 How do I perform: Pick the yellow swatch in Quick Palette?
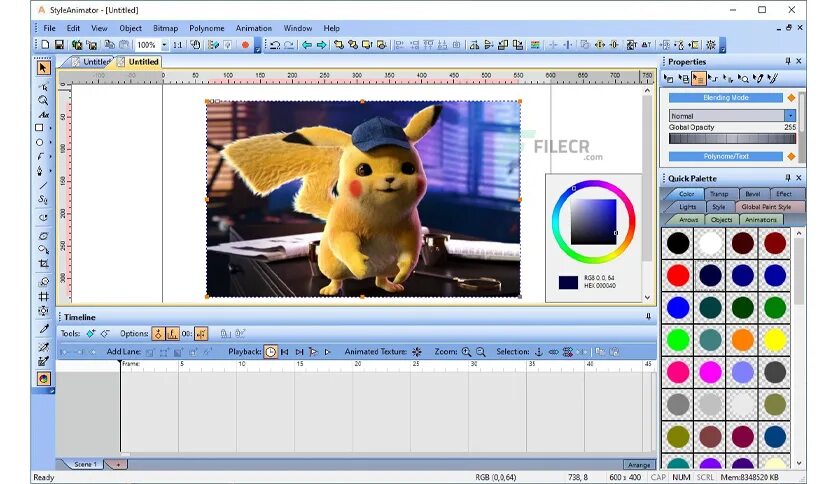pos(775,340)
